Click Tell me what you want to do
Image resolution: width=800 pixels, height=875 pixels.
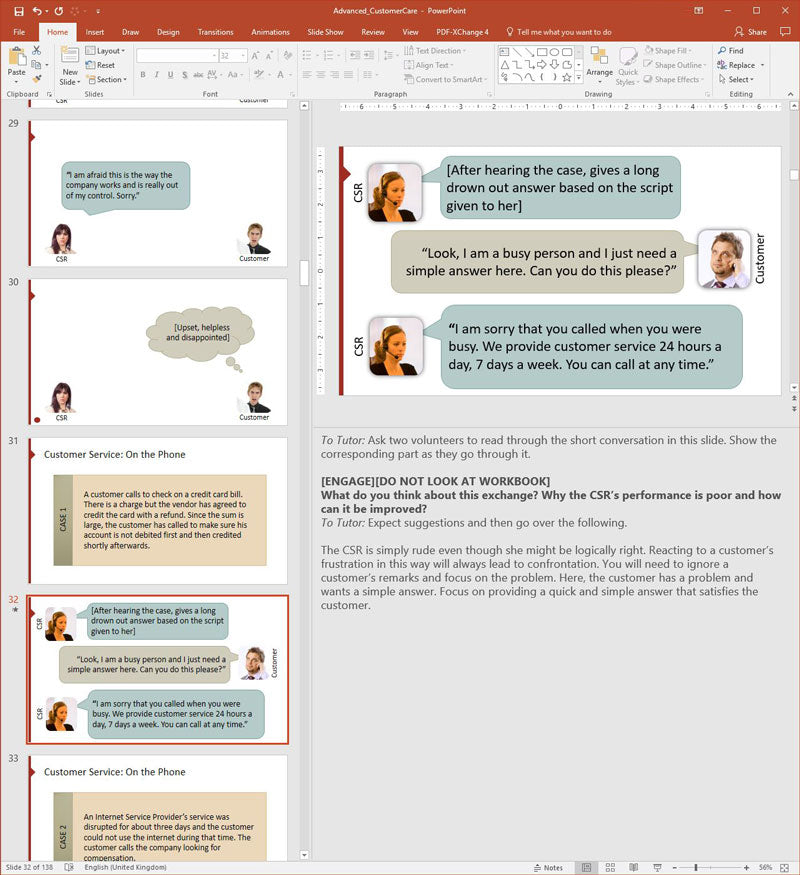[558, 32]
